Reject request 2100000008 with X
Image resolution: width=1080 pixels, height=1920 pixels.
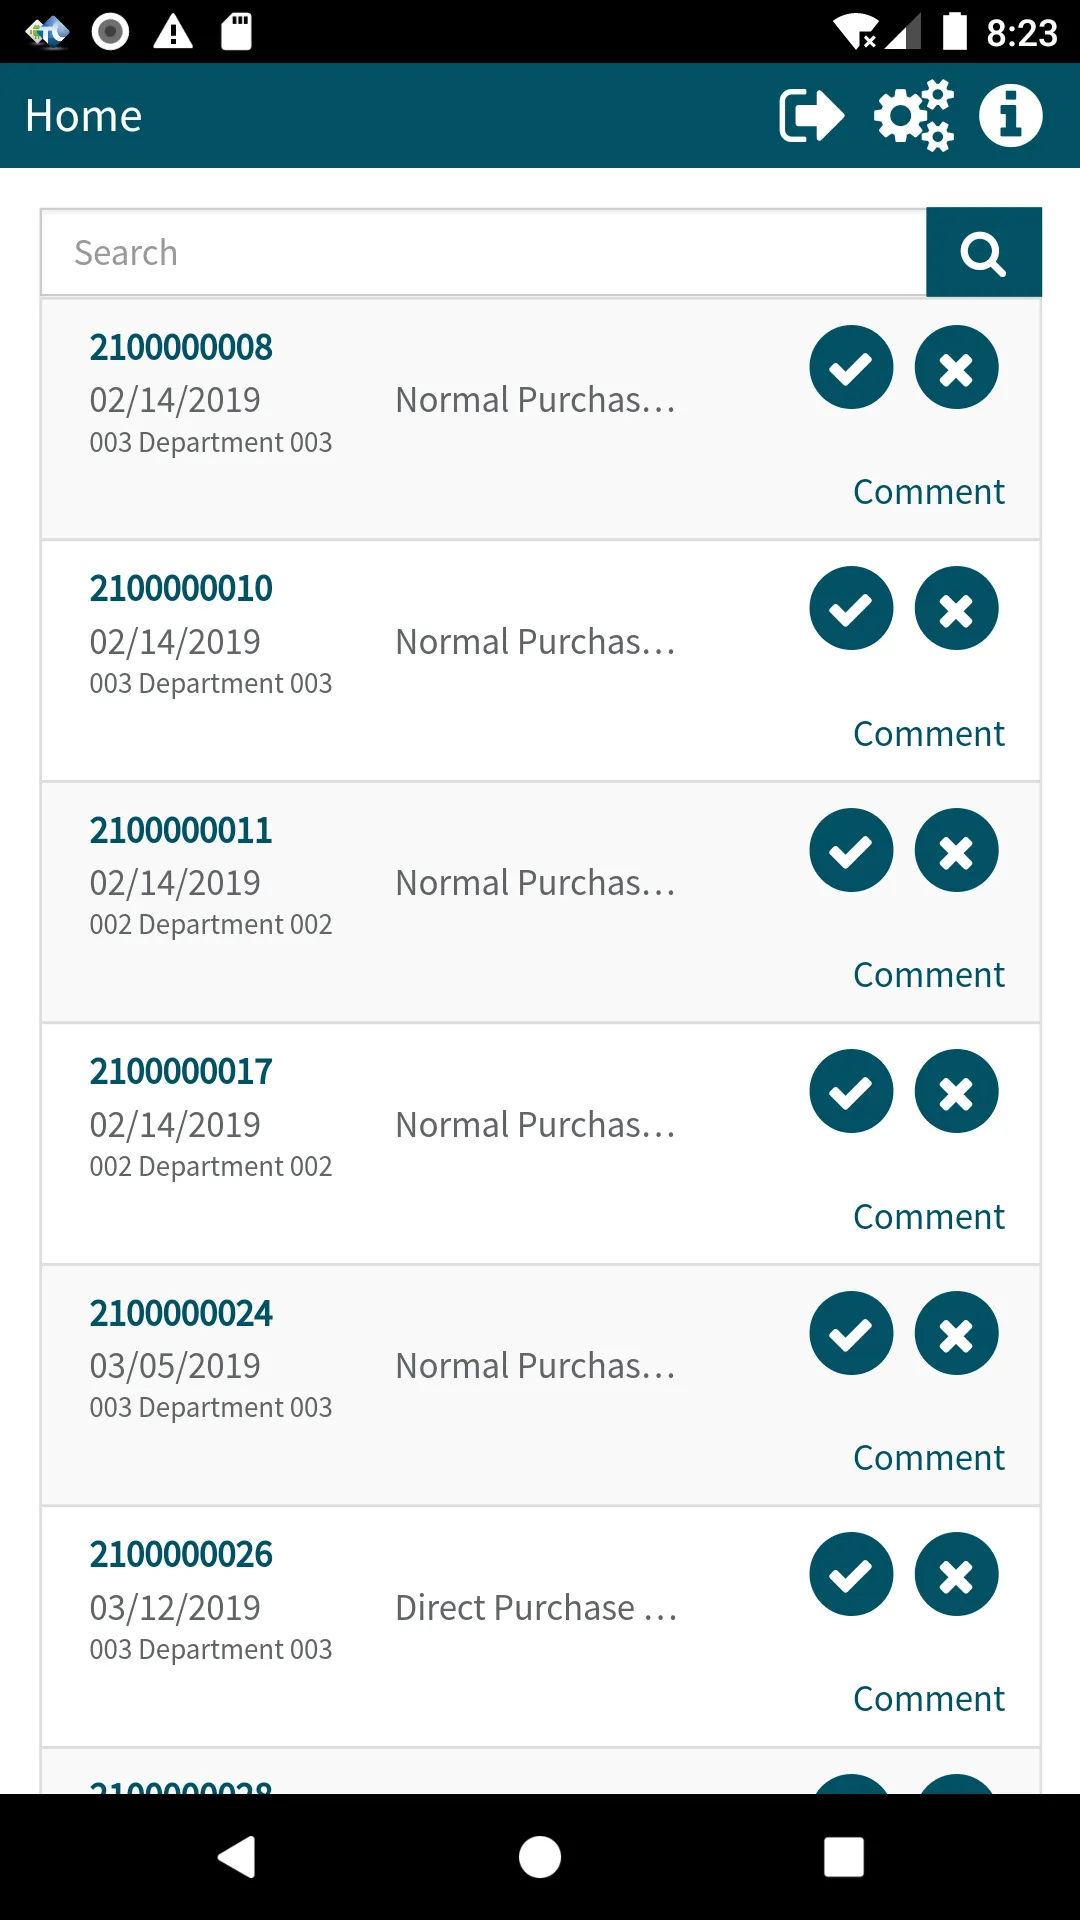point(956,367)
